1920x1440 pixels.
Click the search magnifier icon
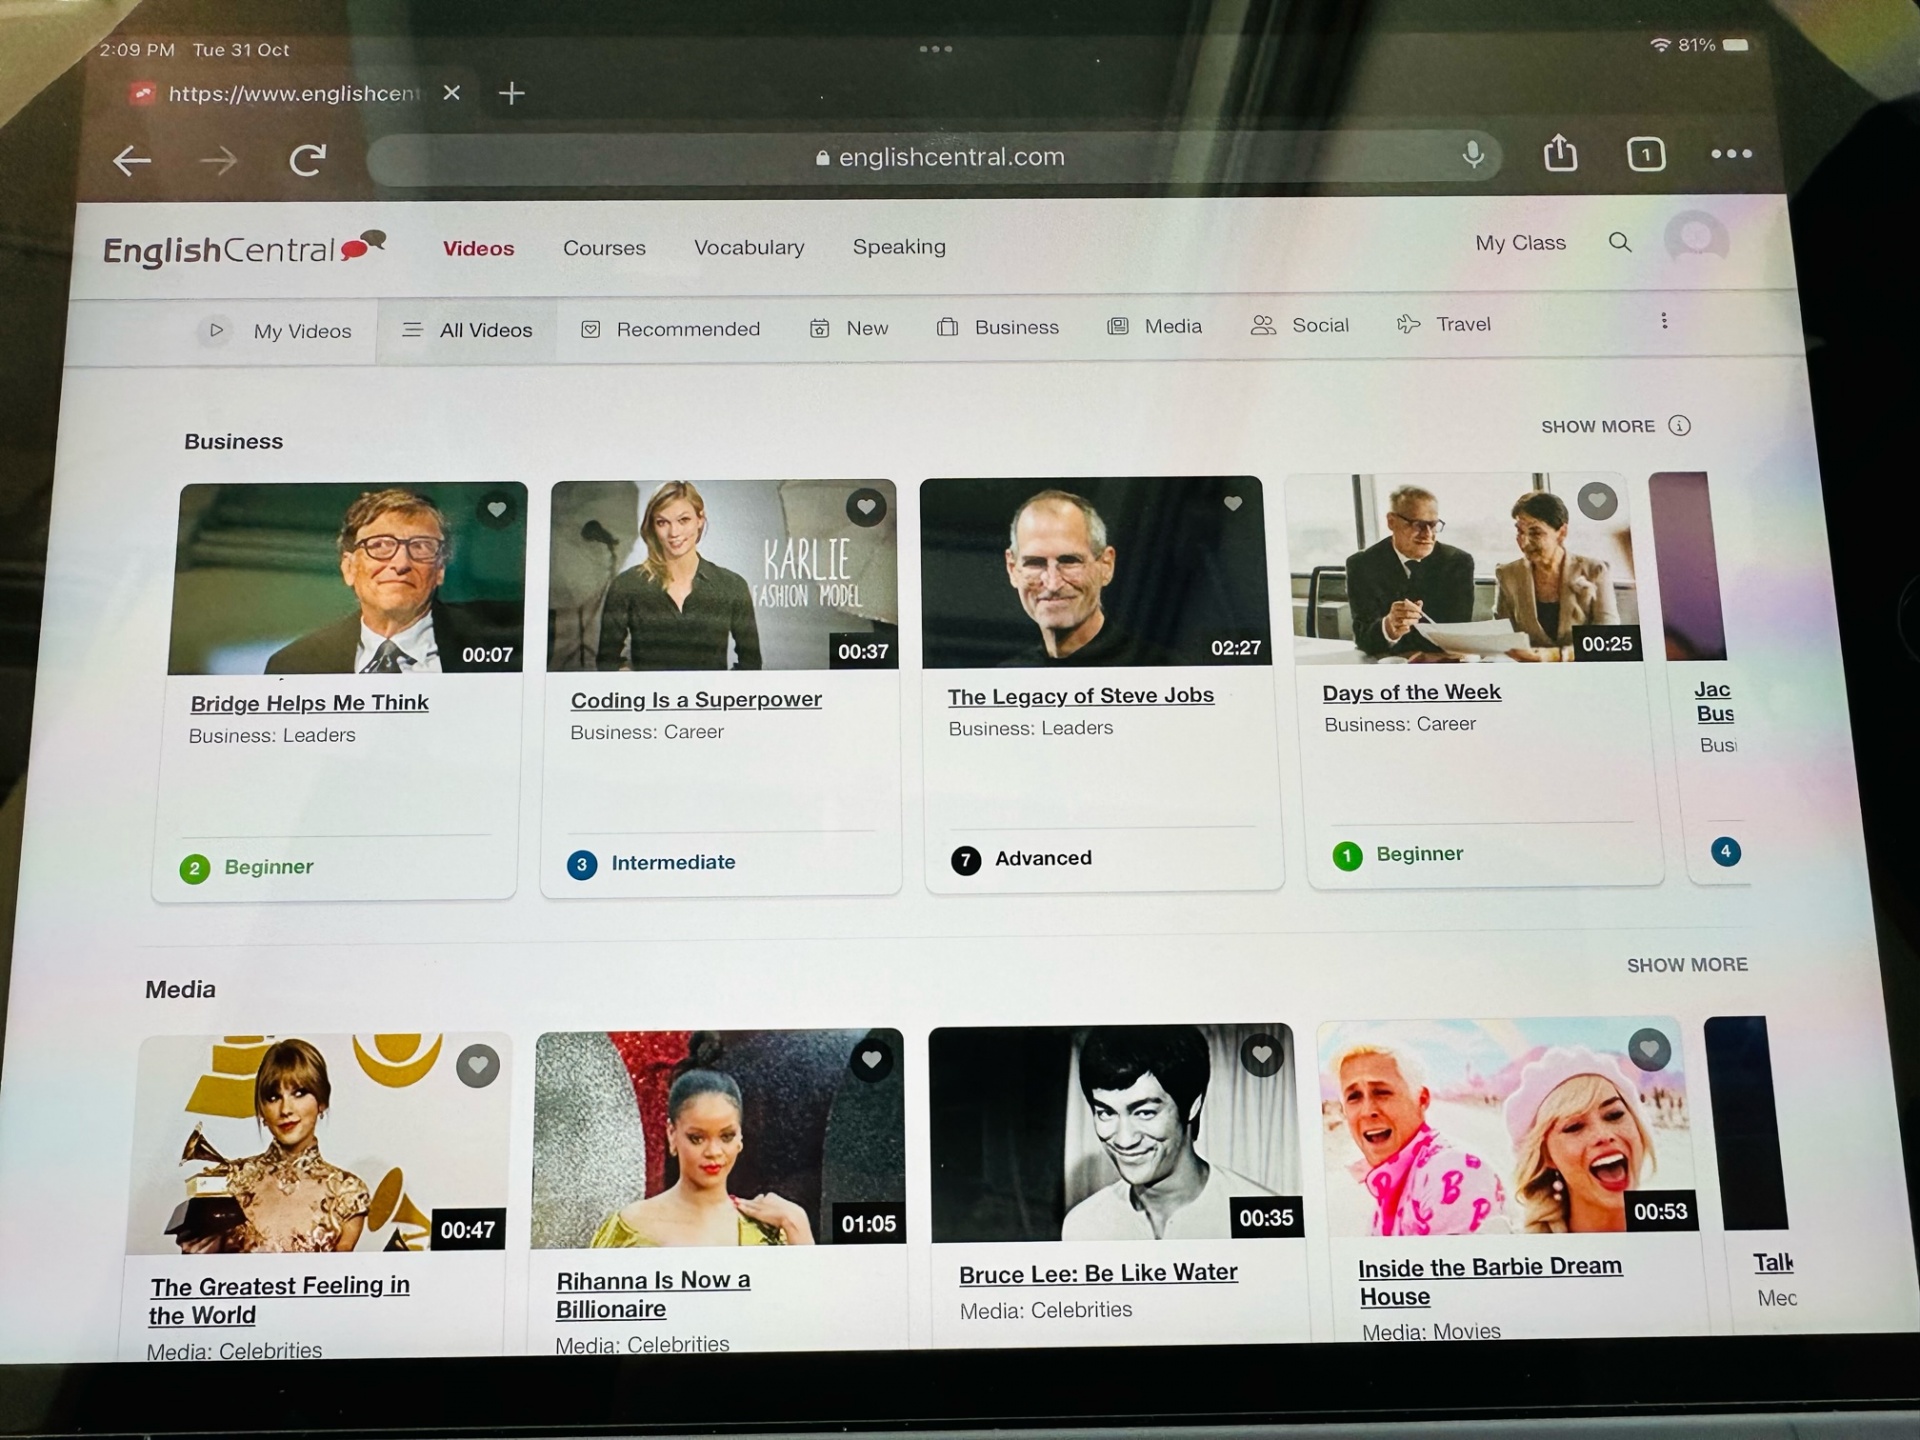1619,242
